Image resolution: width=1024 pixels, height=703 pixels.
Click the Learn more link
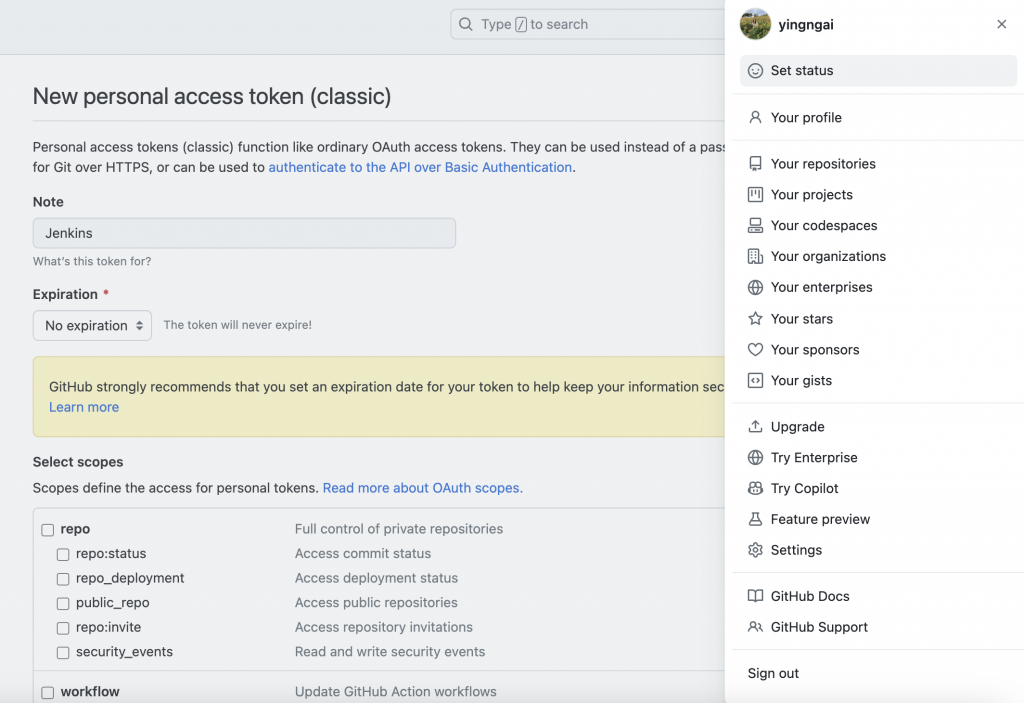[x=84, y=408]
